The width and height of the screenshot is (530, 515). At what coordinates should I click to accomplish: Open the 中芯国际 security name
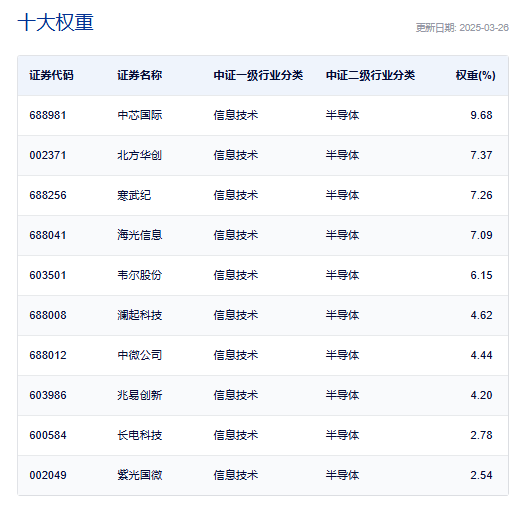pos(140,115)
